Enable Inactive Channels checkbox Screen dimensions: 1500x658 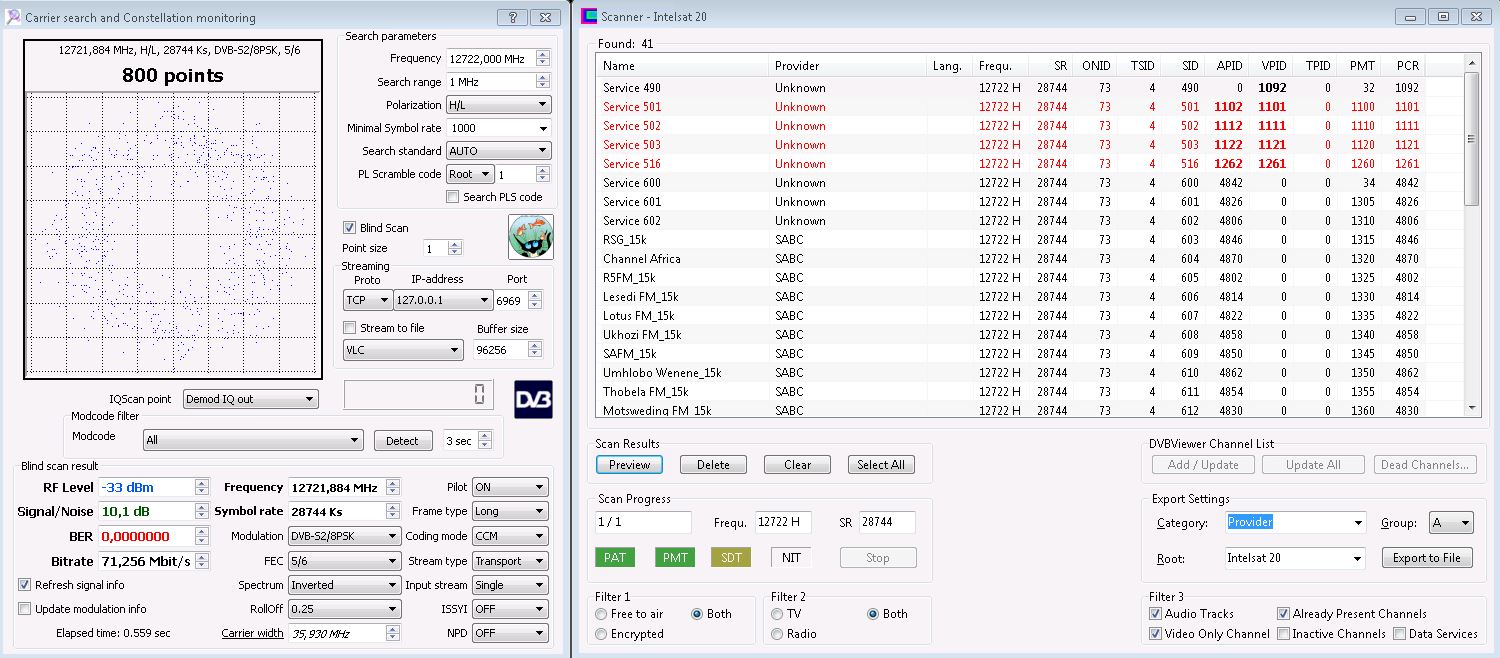pyautogui.click(x=1283, y=634)
